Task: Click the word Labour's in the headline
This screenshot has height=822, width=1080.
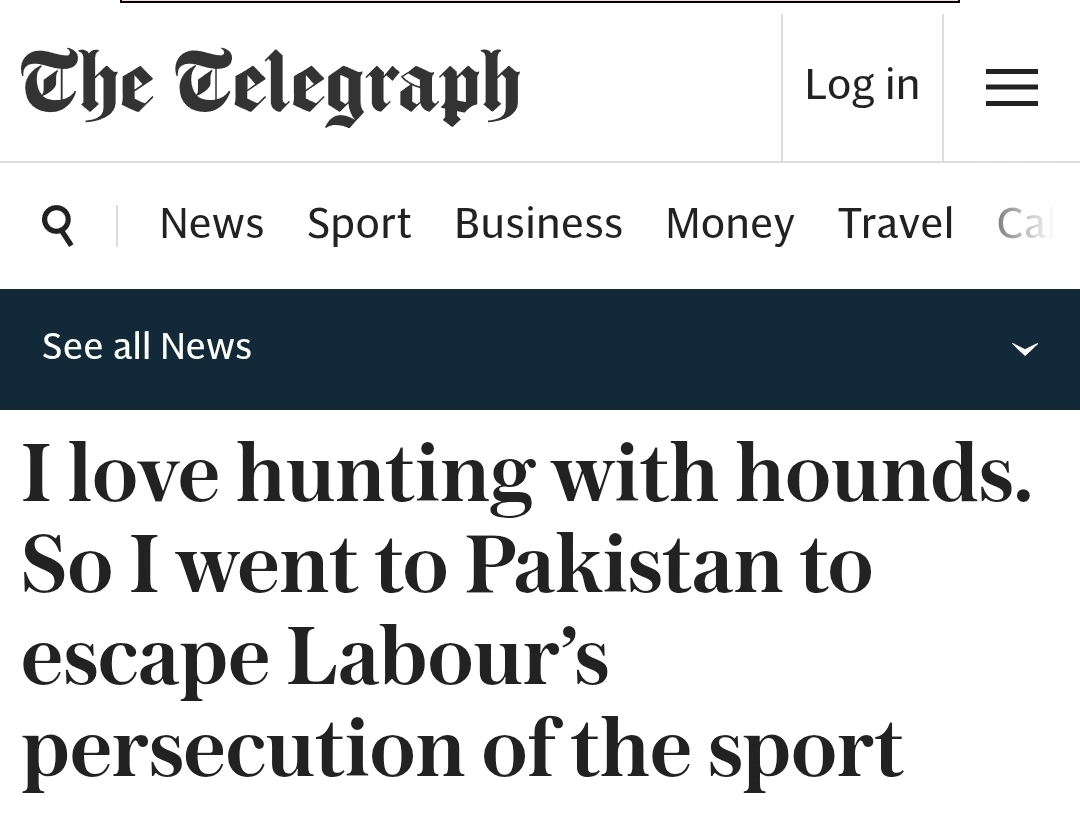Action: tap(447, 658)
